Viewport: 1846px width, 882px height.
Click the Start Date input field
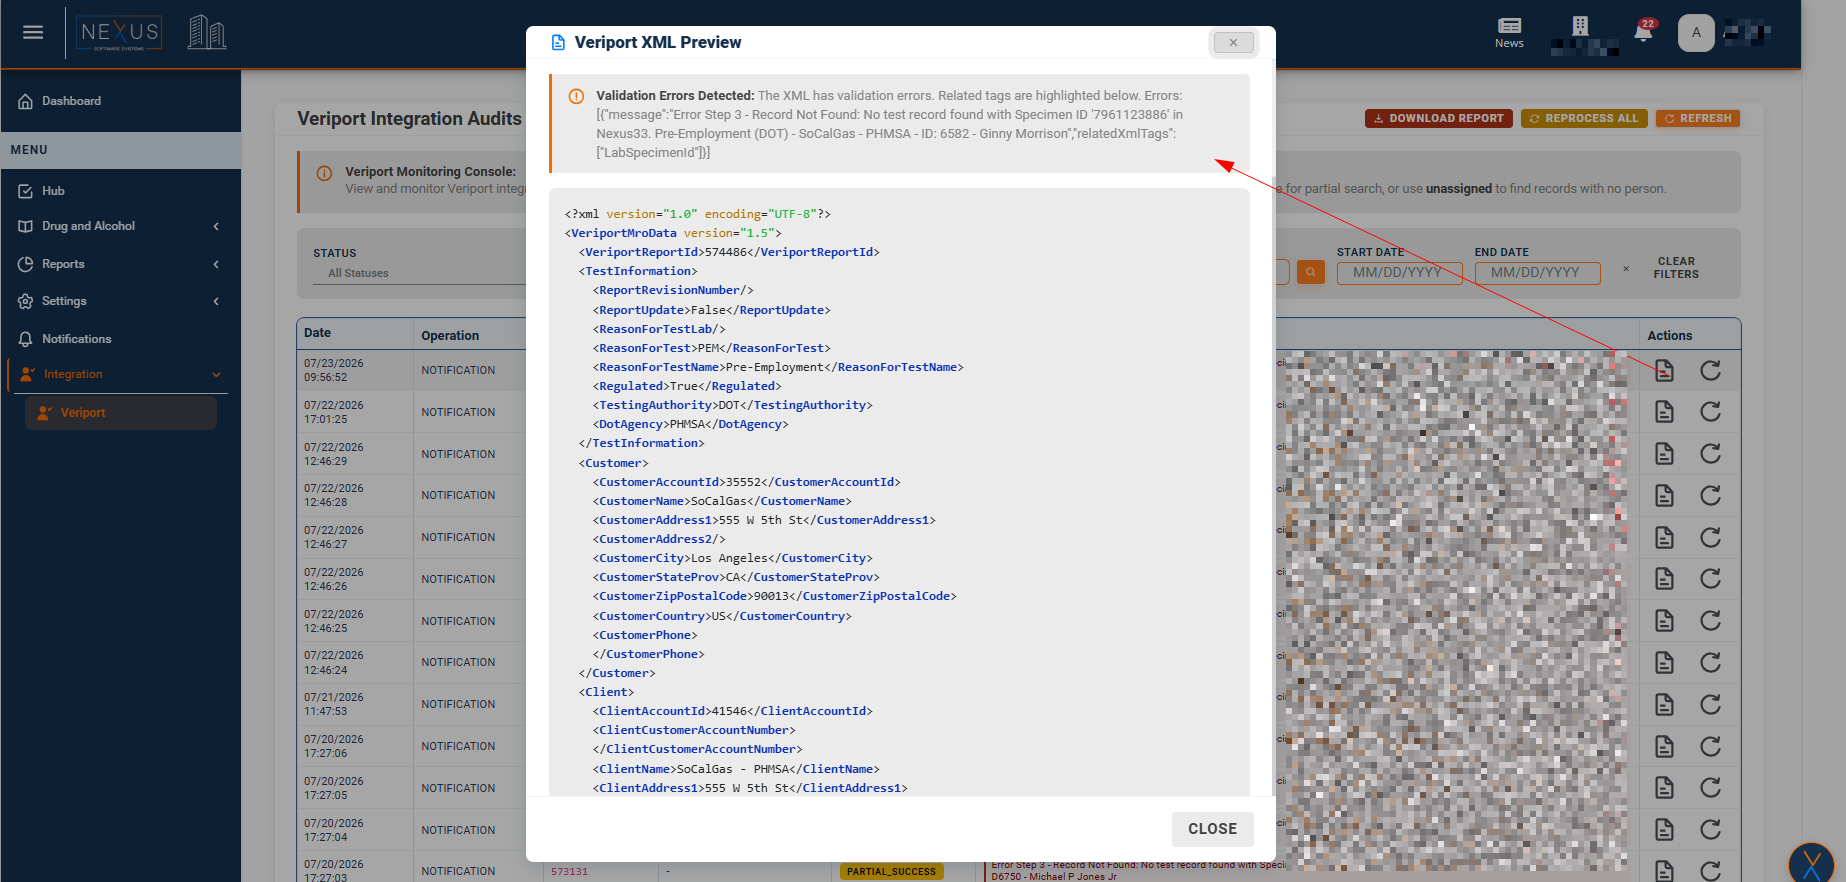tap(1399, 273)
